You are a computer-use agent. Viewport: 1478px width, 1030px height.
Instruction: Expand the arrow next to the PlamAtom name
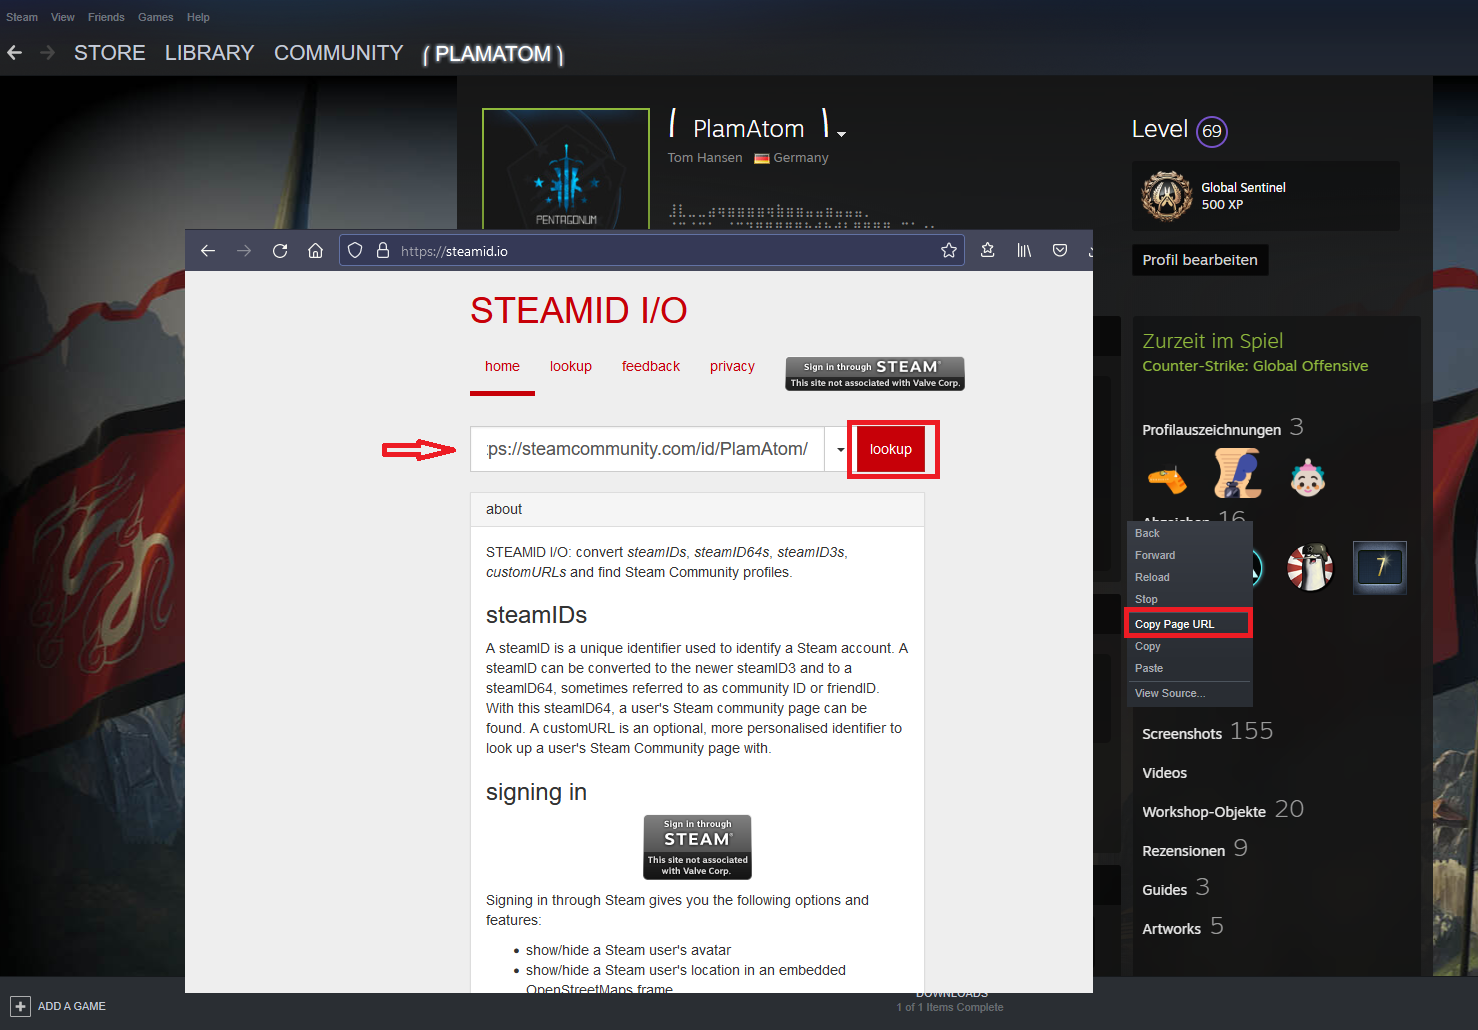coord(841,133)
